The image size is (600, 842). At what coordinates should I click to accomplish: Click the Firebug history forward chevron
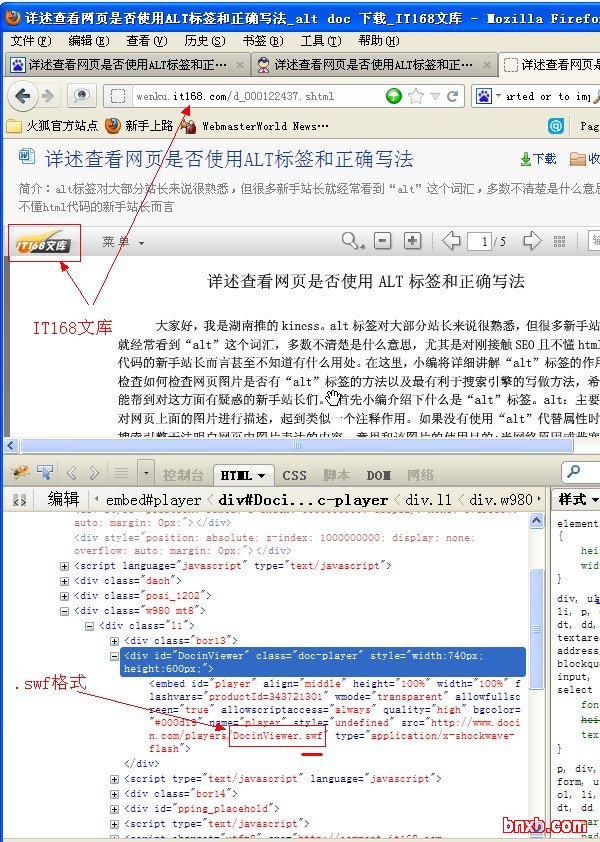click(95, 473)
